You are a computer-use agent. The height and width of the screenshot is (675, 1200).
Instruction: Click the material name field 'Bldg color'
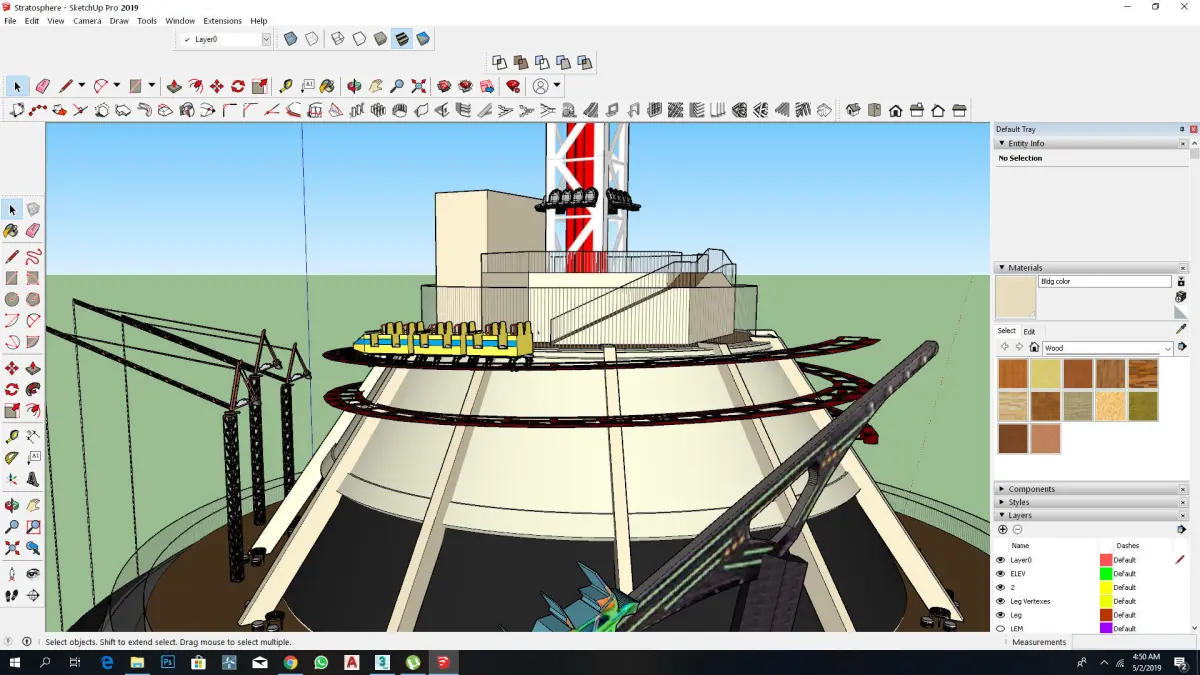(1104, 282)
